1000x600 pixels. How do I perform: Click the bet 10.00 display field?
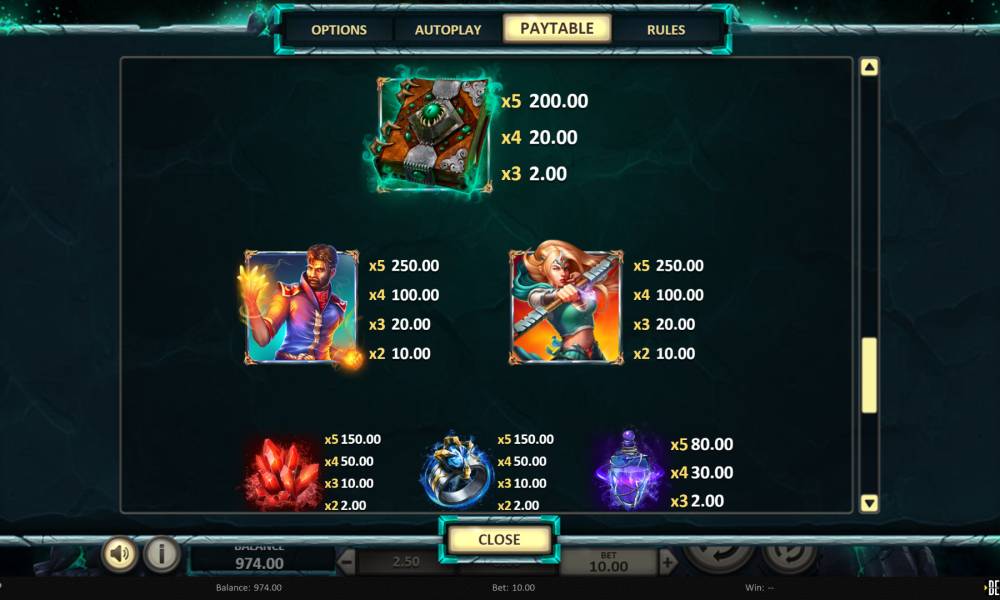point(608,562)
